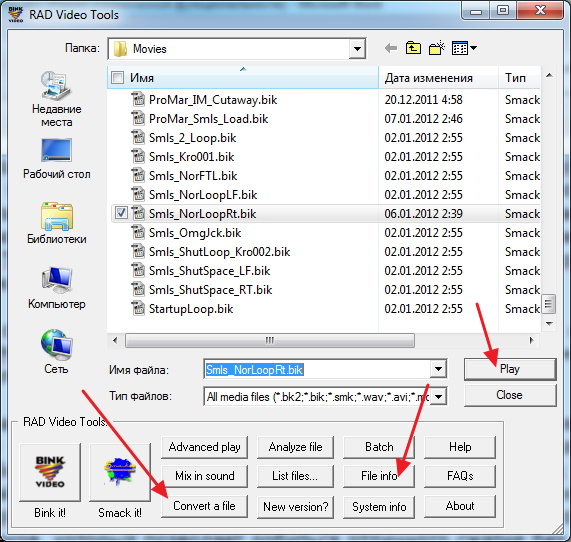The image size is (571, 542).
Task: Open Рабочий стол sidebar location
Action: [56, 158]
